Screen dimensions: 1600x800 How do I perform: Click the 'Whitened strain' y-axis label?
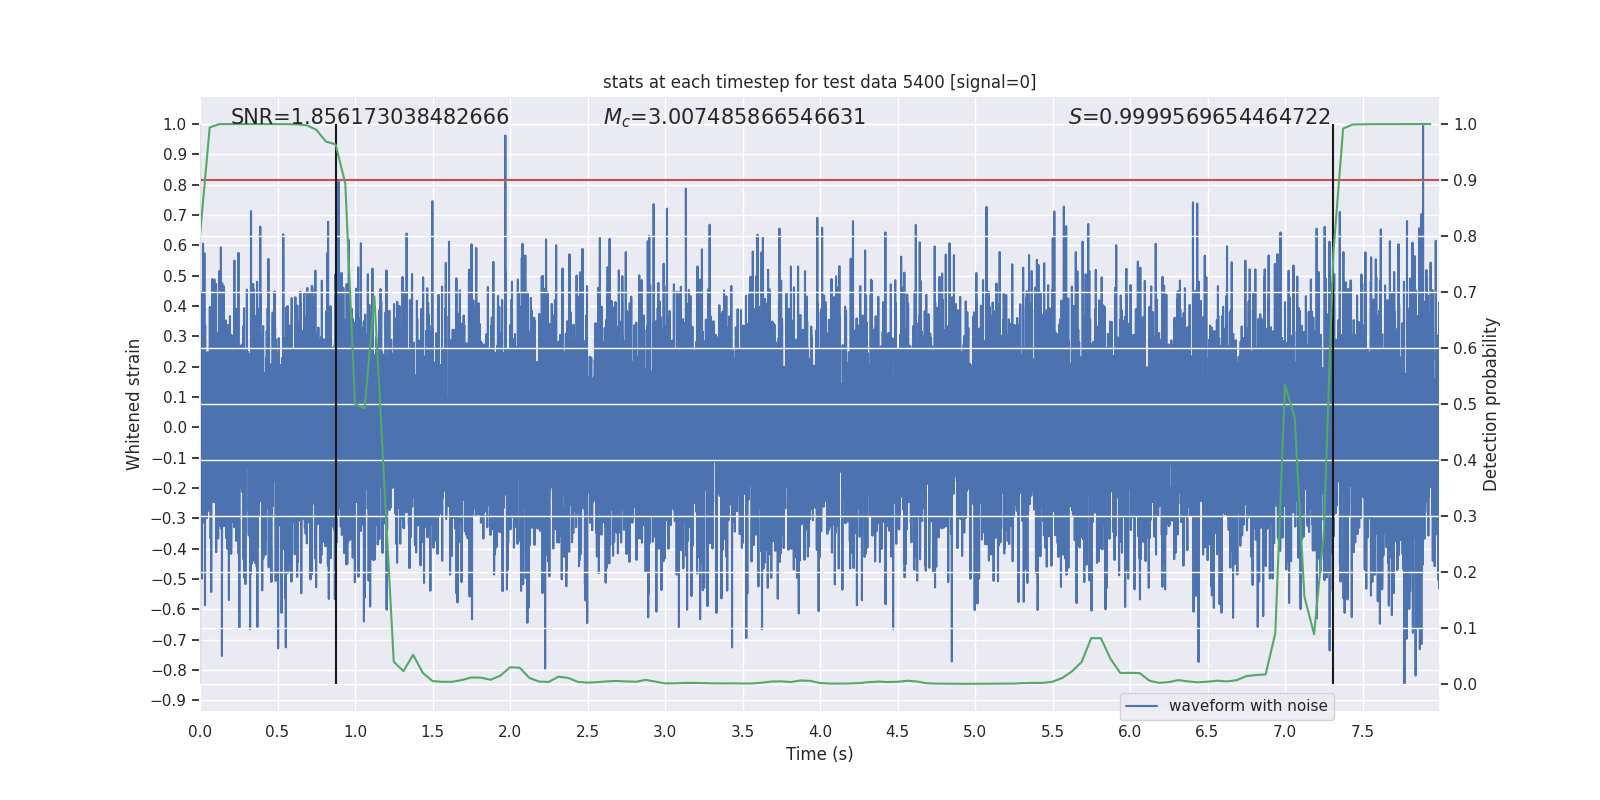[134, 404]
